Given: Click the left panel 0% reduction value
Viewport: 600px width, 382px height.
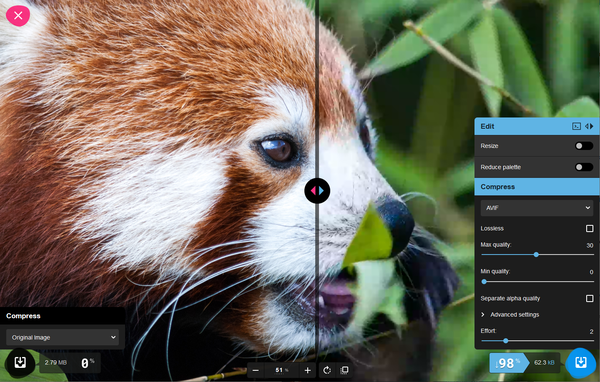Looking at the screenshot, I should [x=88, y=363].
